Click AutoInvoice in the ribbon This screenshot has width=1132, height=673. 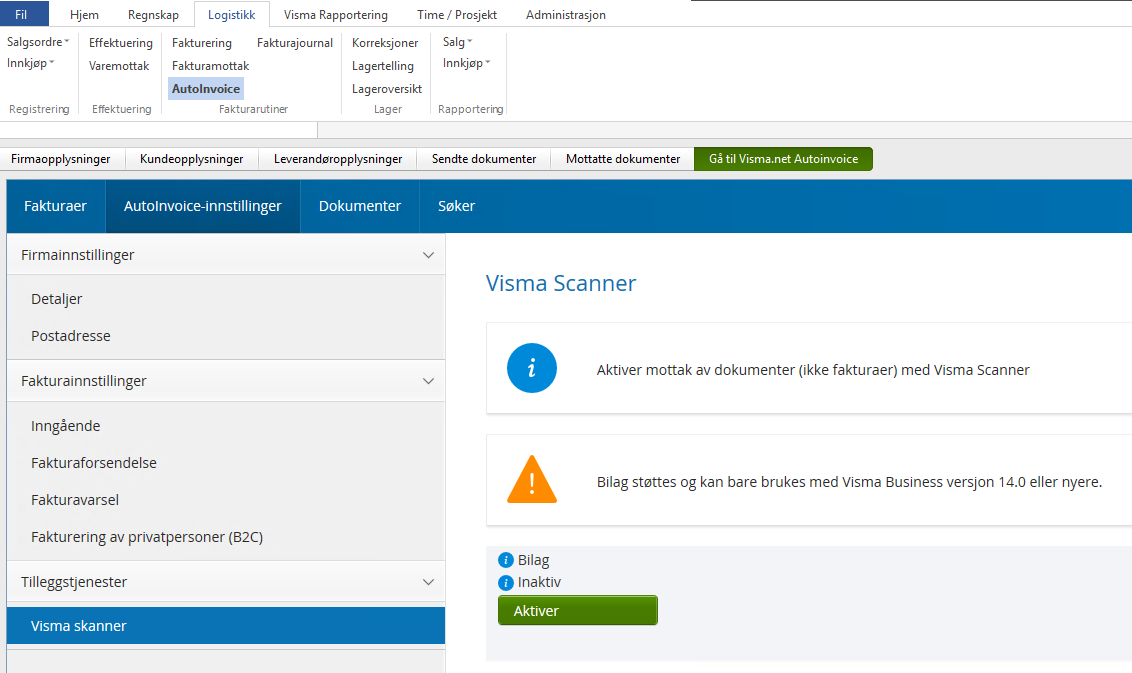coord(206,89)
